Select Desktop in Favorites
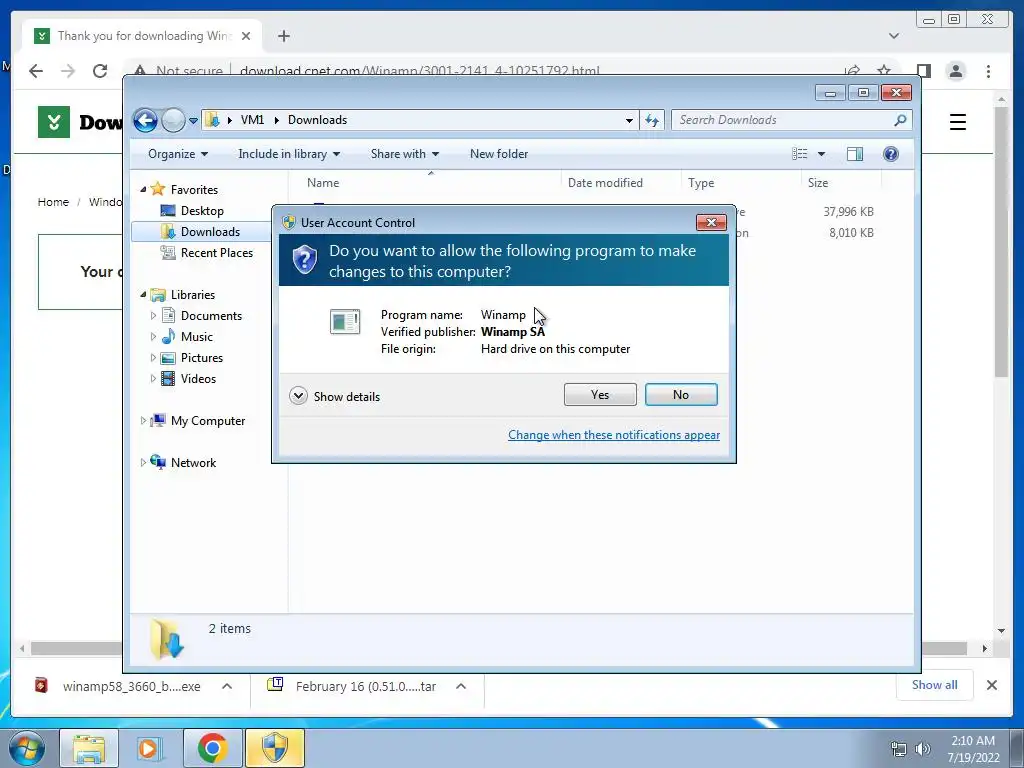Viewport: 1024px width, 768px height. tap(202, 211)
